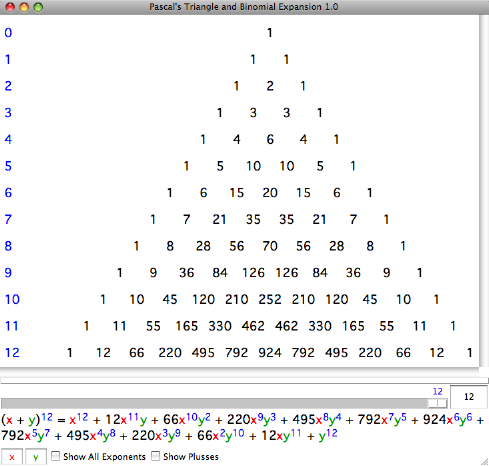Click the green y variable input field
This screenshot has height=466, width=489.
[36, 457]
